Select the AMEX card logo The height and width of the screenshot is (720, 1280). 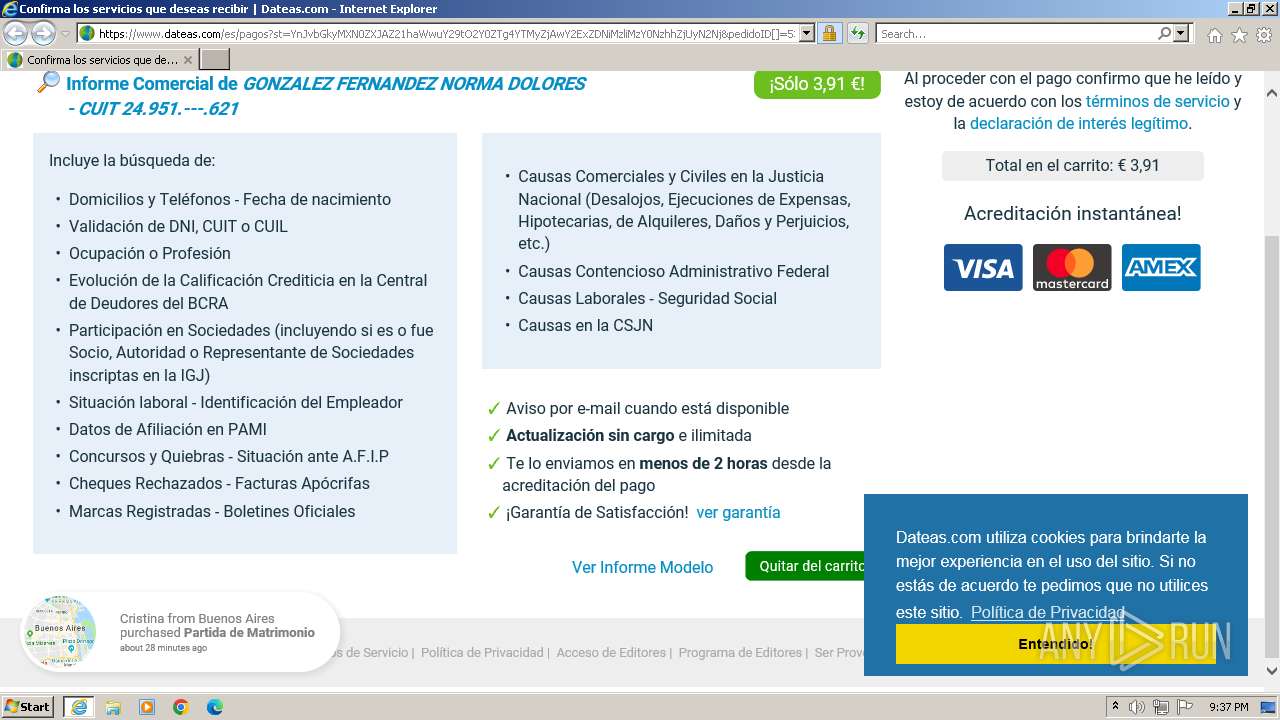(x=1161, y=268)
